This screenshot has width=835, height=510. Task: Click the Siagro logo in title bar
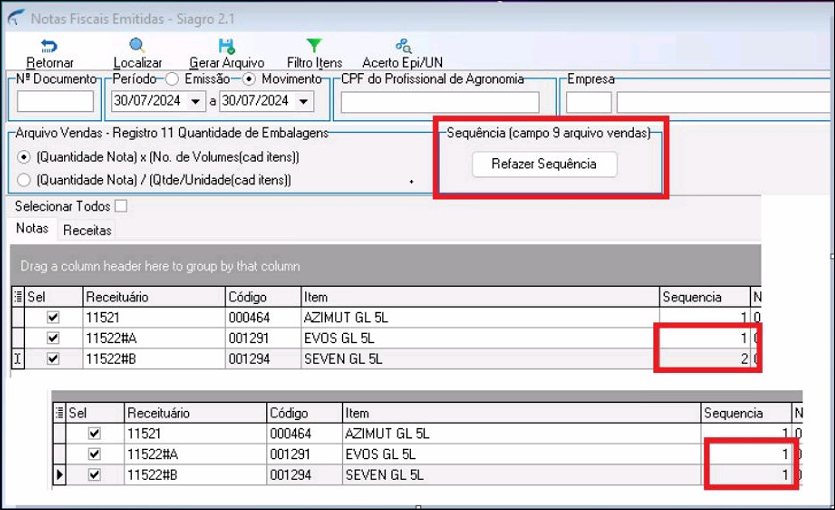tap(15, 18)
